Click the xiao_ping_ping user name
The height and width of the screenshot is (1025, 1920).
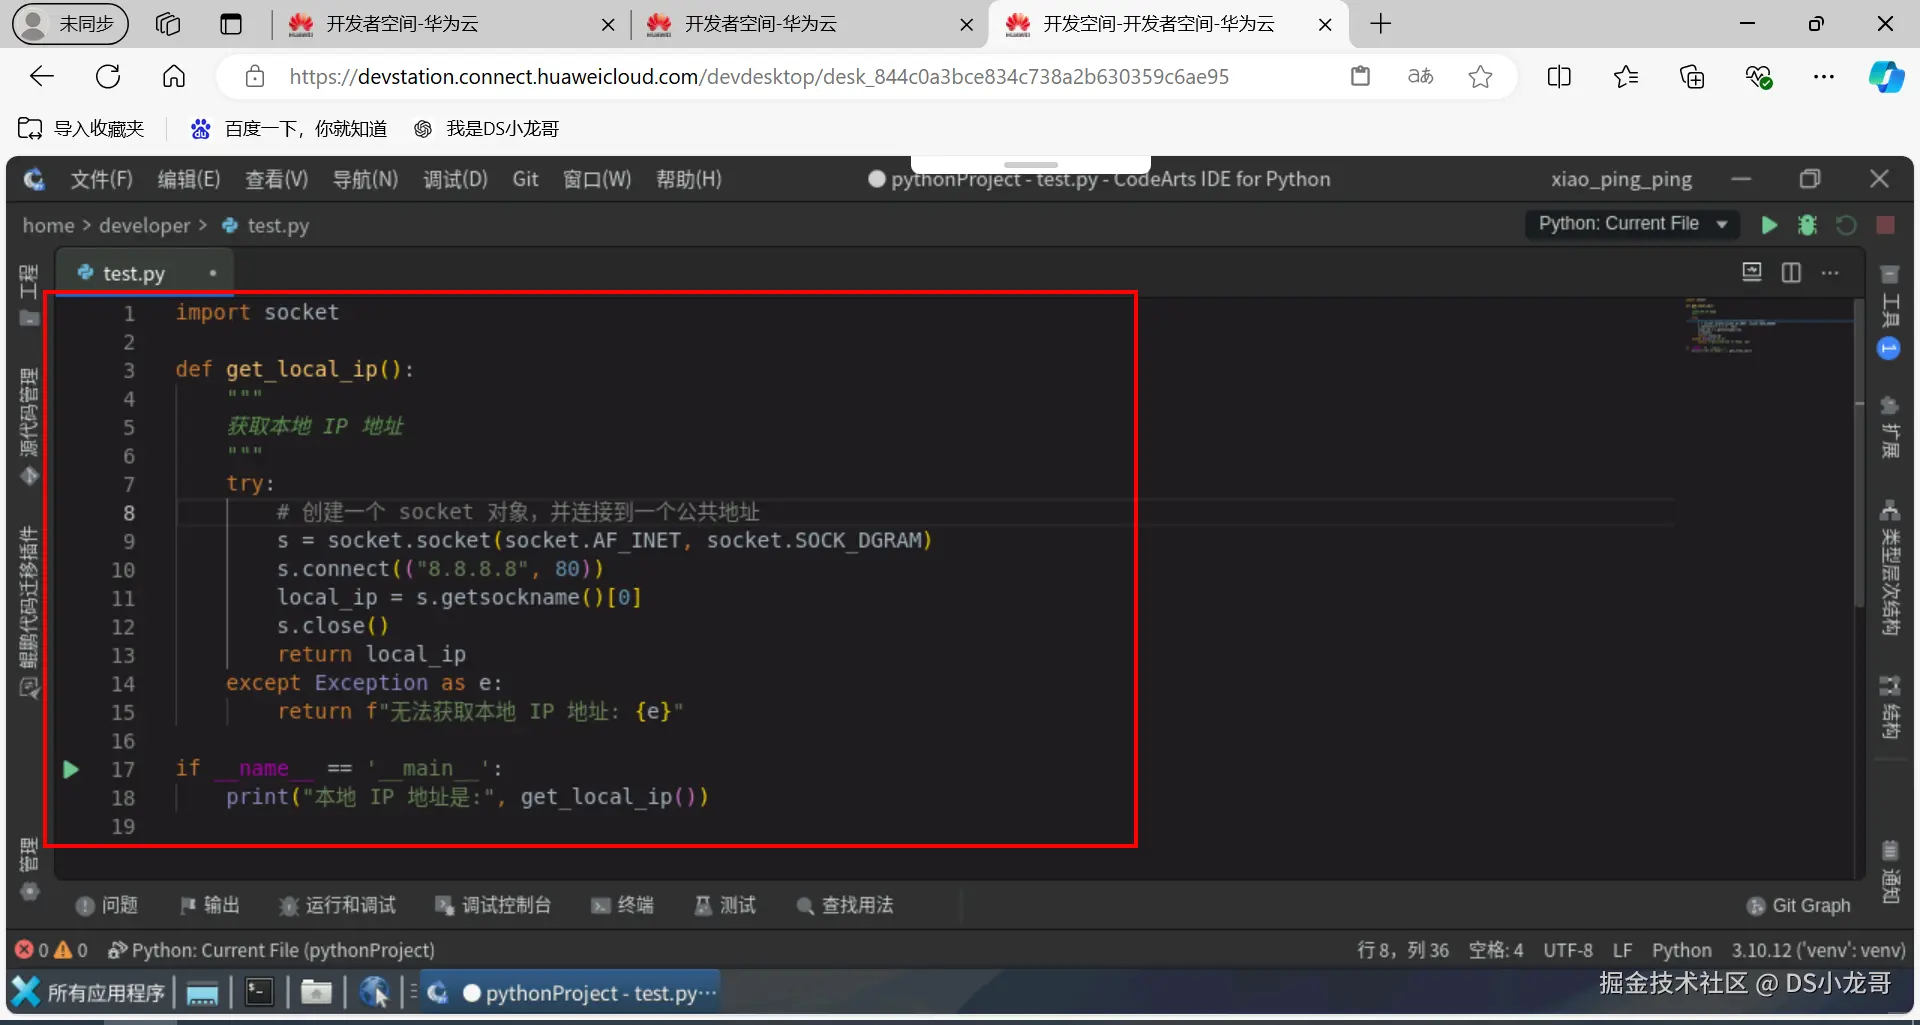click(1621, 179)
